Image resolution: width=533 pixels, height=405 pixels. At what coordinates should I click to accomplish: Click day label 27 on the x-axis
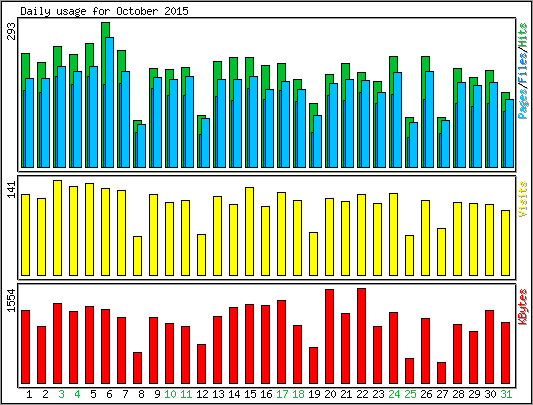coord(442,394)
